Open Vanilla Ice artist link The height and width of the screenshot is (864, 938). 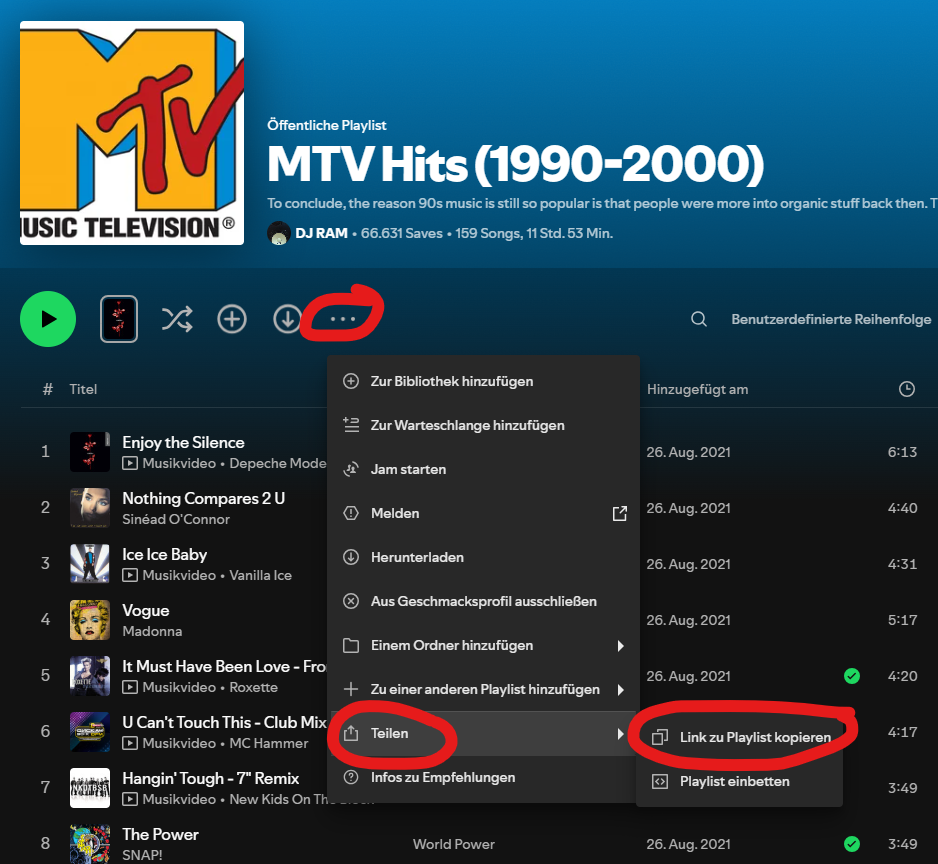pyautogui.click(x=260, y=575)
